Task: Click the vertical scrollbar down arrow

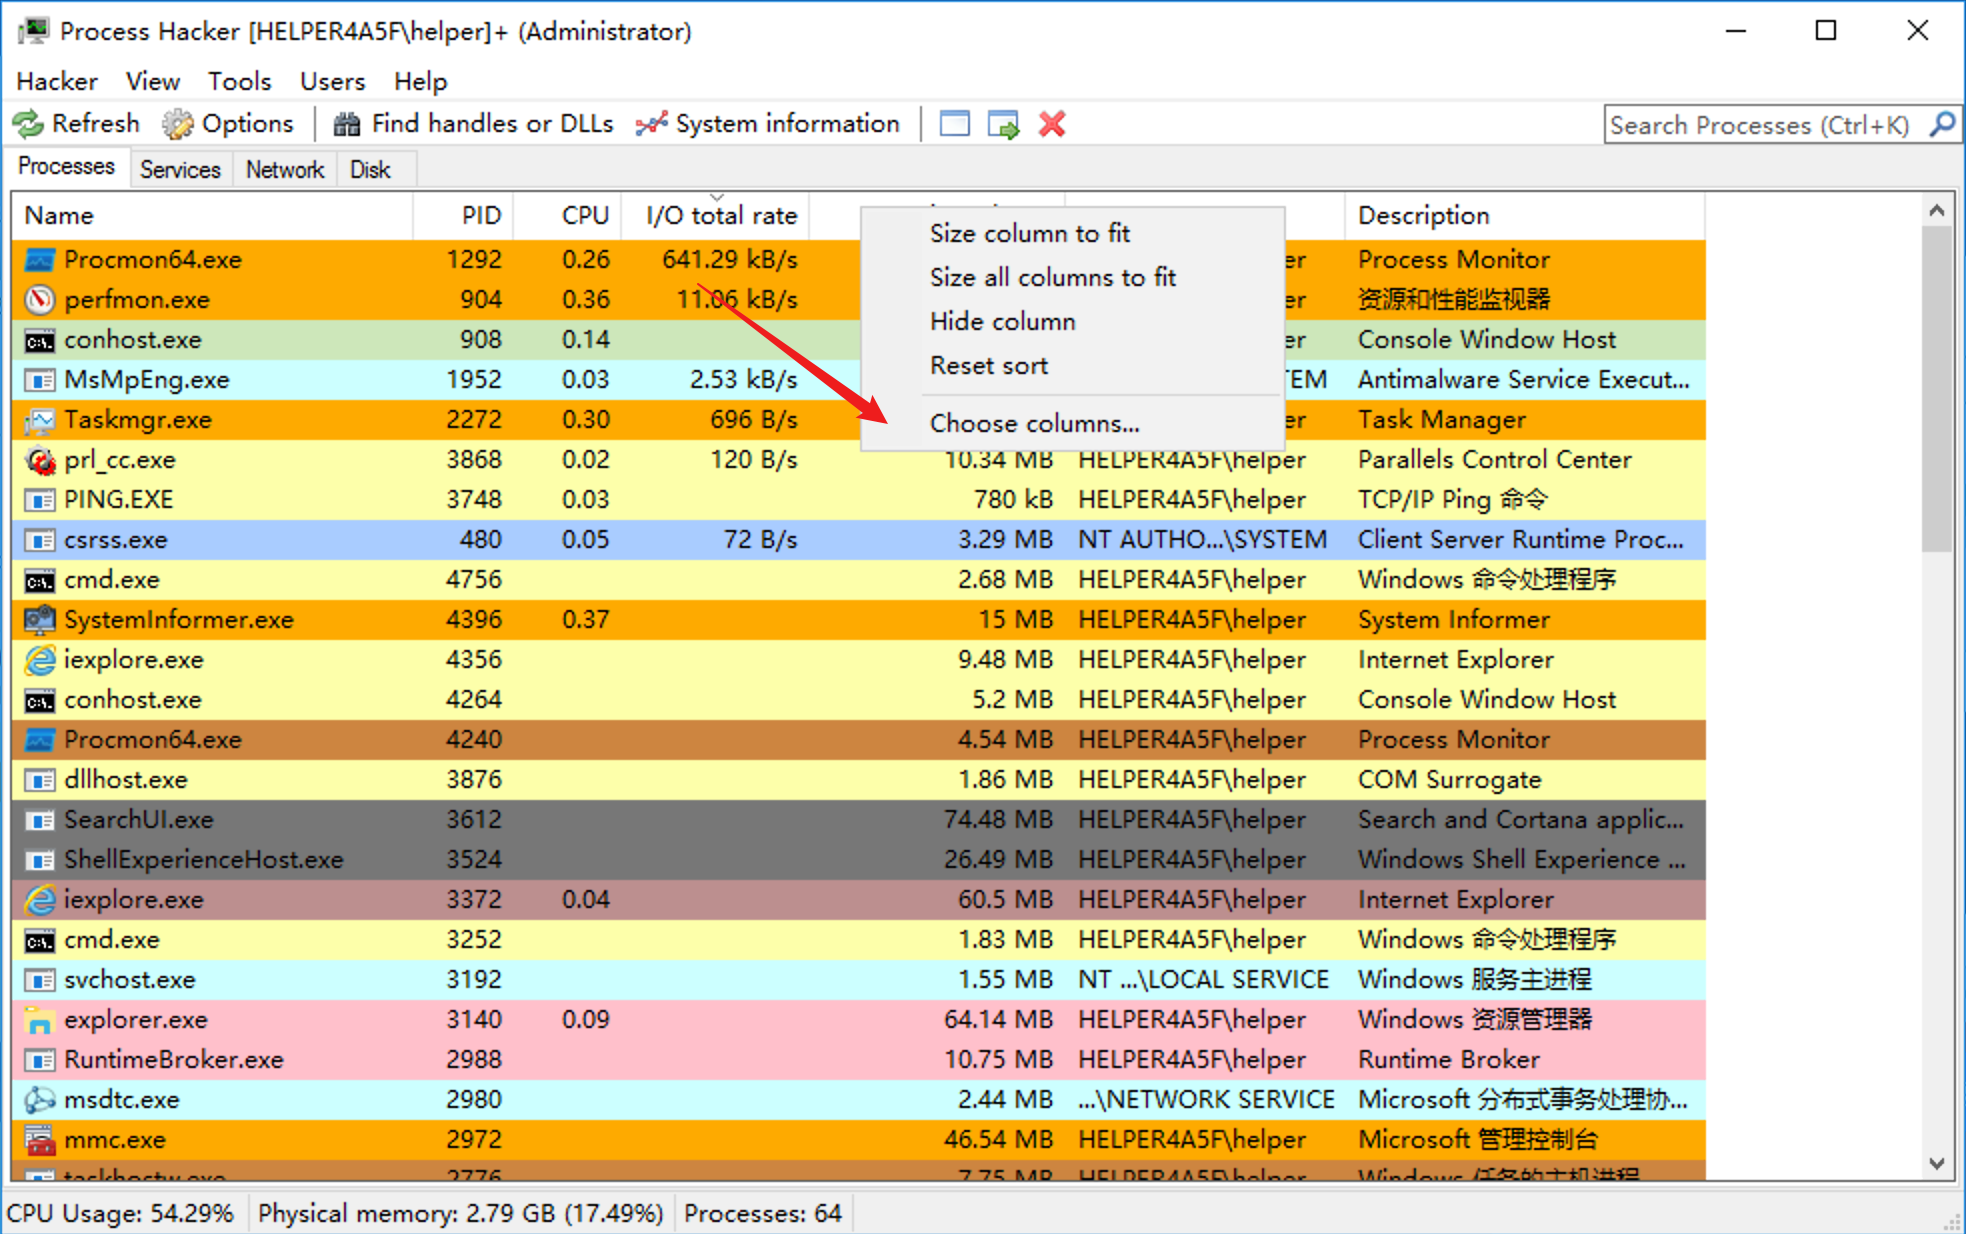Action: point(1937,1163)
